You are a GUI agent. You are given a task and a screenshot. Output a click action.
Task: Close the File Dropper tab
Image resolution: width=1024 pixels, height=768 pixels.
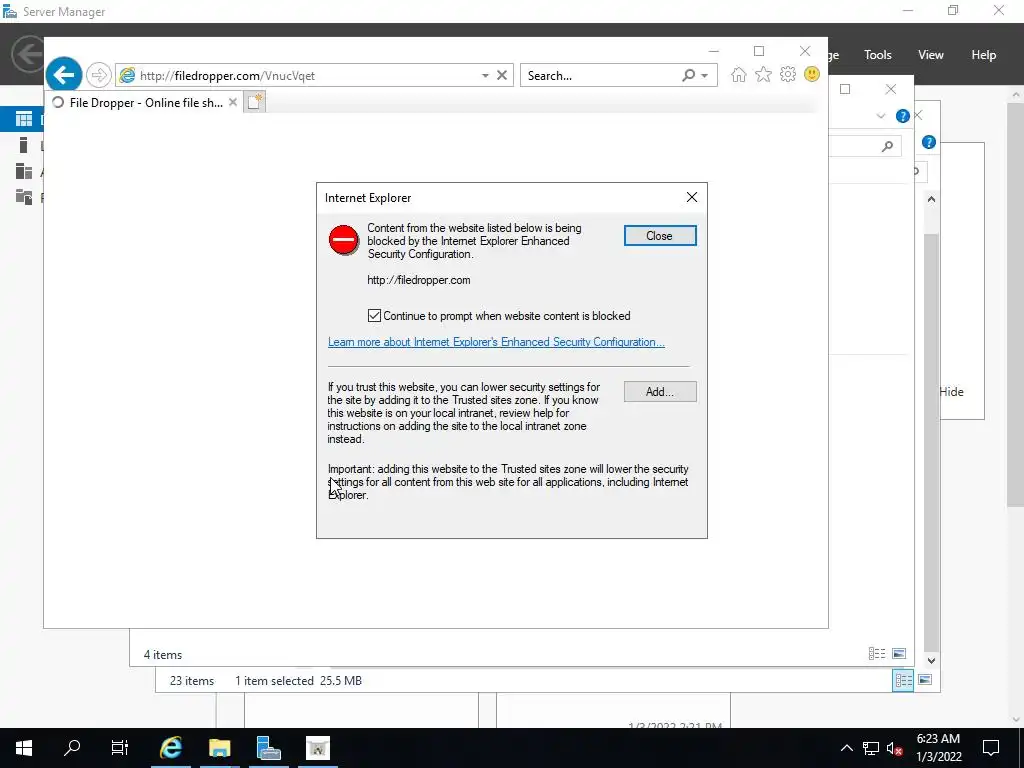pos(232,103)
